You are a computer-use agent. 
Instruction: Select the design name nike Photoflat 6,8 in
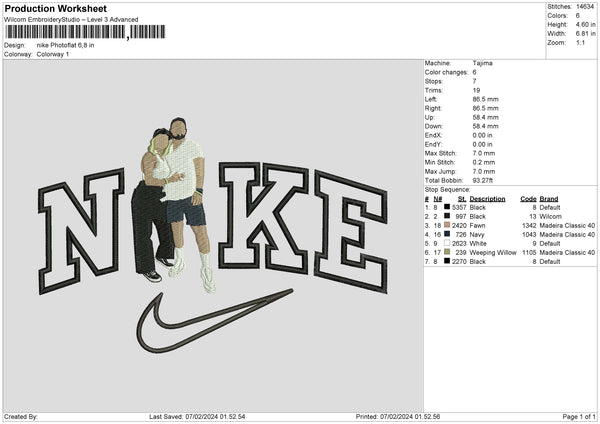(x=65, y=45)
